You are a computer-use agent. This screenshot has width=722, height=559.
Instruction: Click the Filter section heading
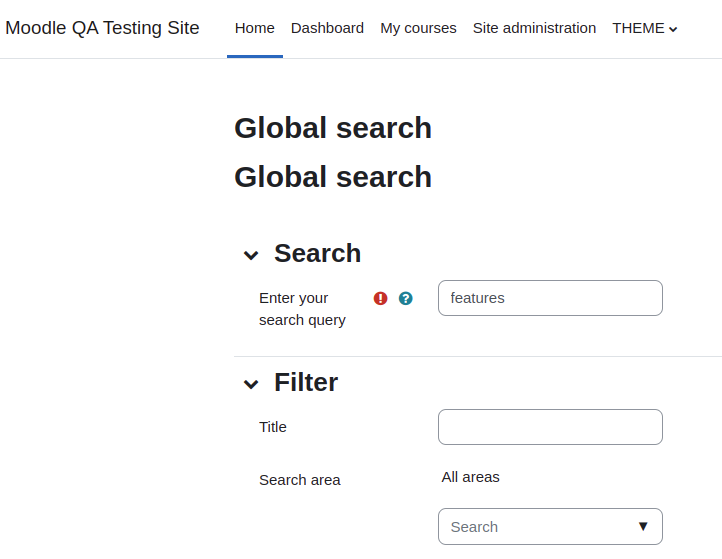click(306, 382)
